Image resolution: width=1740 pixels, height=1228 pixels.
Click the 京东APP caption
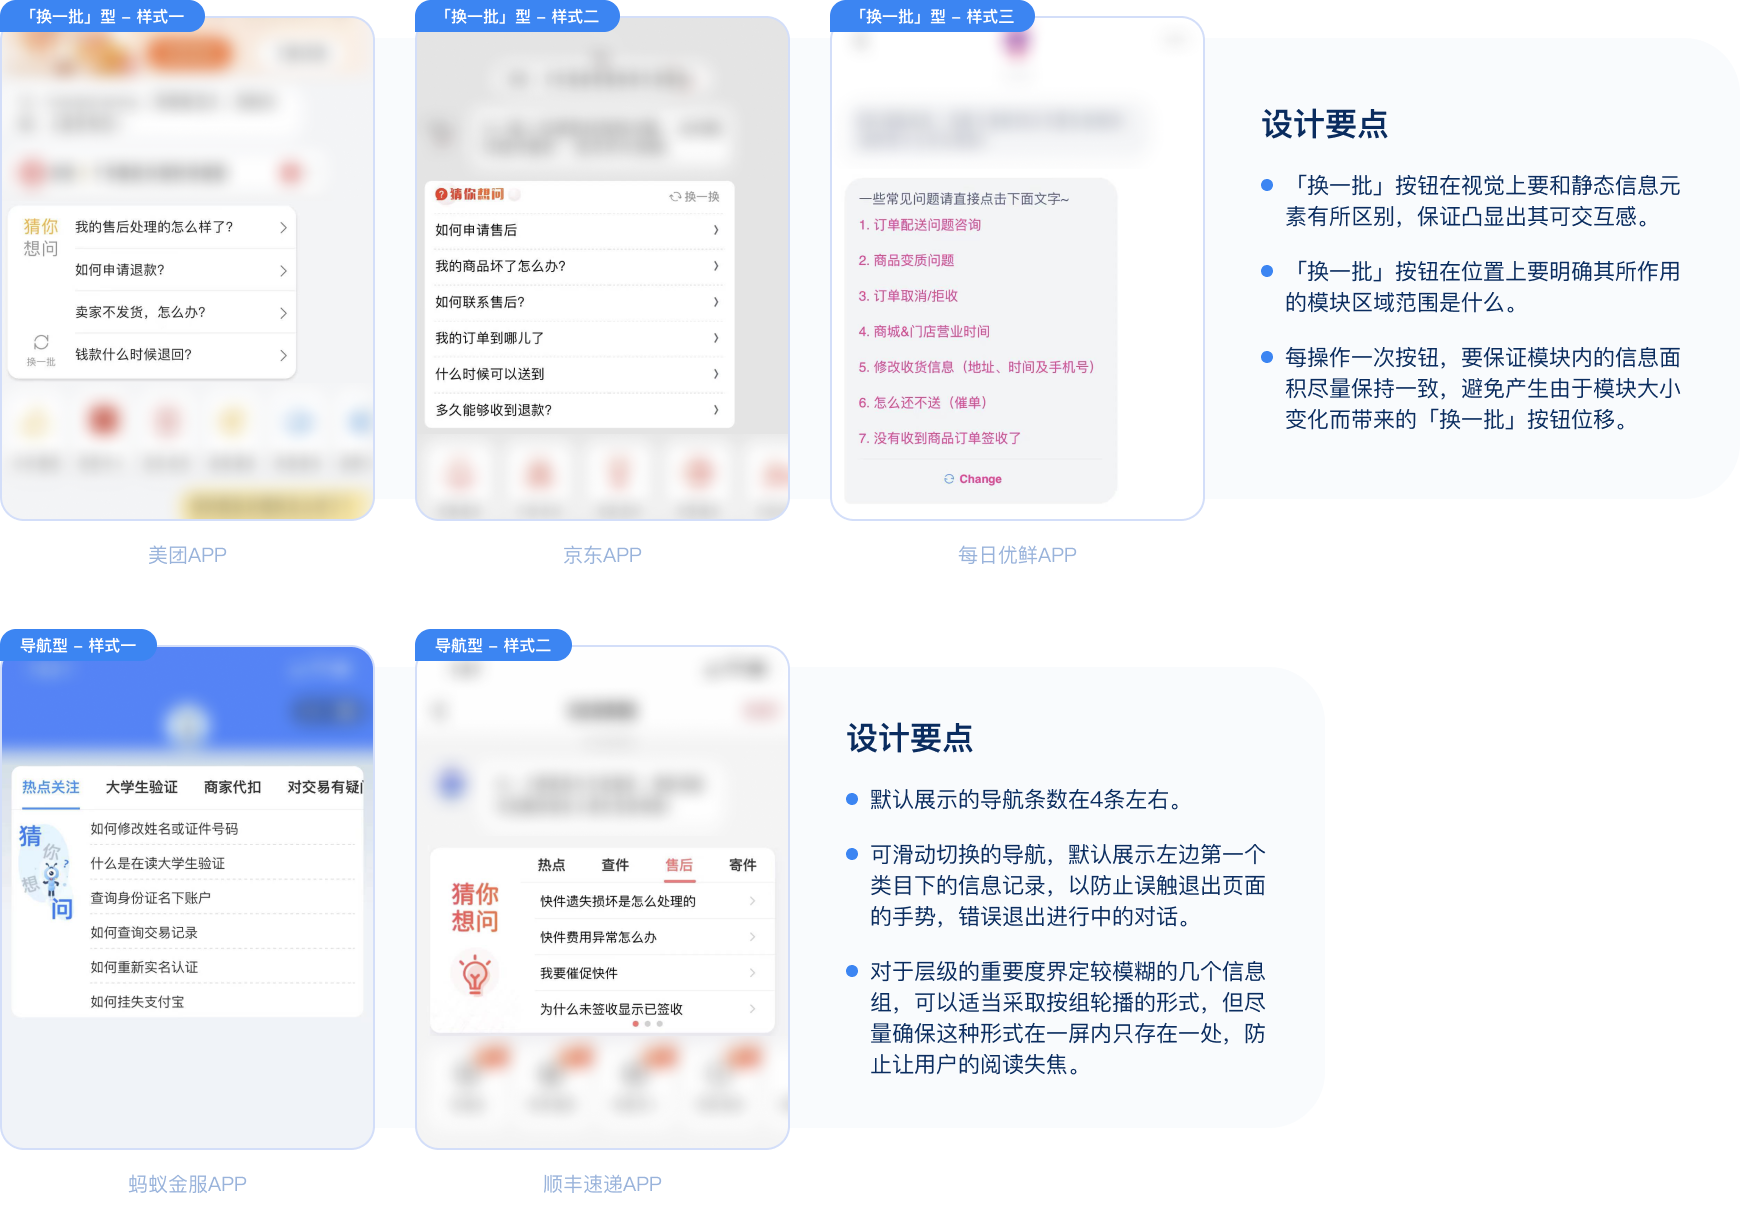tap(602, 555)
